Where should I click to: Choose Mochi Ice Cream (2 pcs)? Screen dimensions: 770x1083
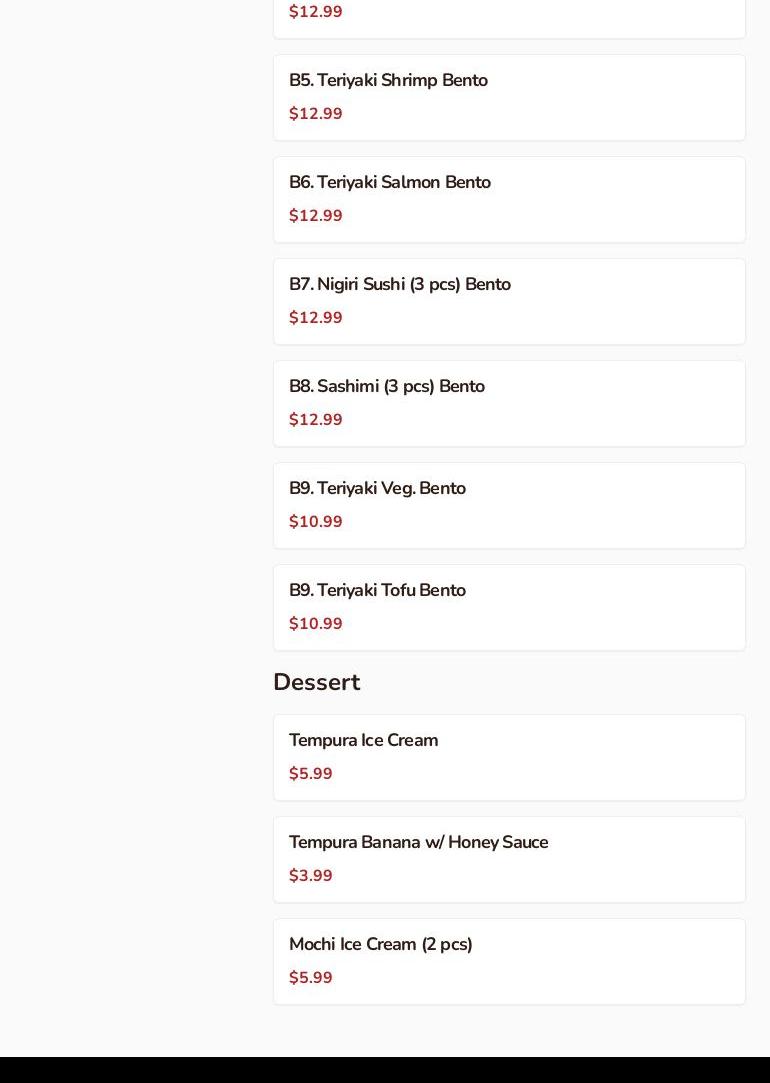(x=380, y=945)
